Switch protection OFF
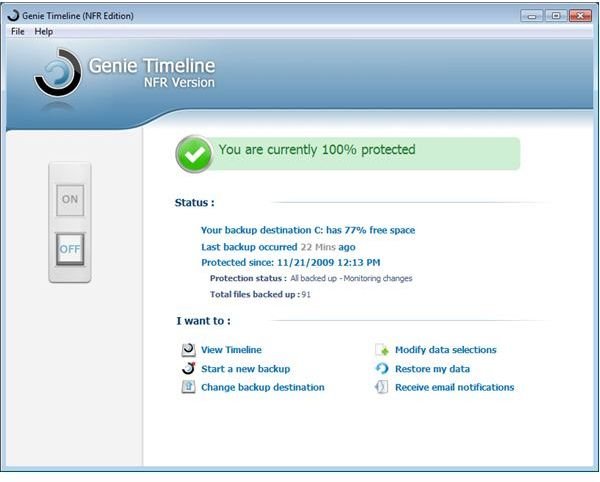The height and width of the screenshot is (482, 600). pos(70,249)
